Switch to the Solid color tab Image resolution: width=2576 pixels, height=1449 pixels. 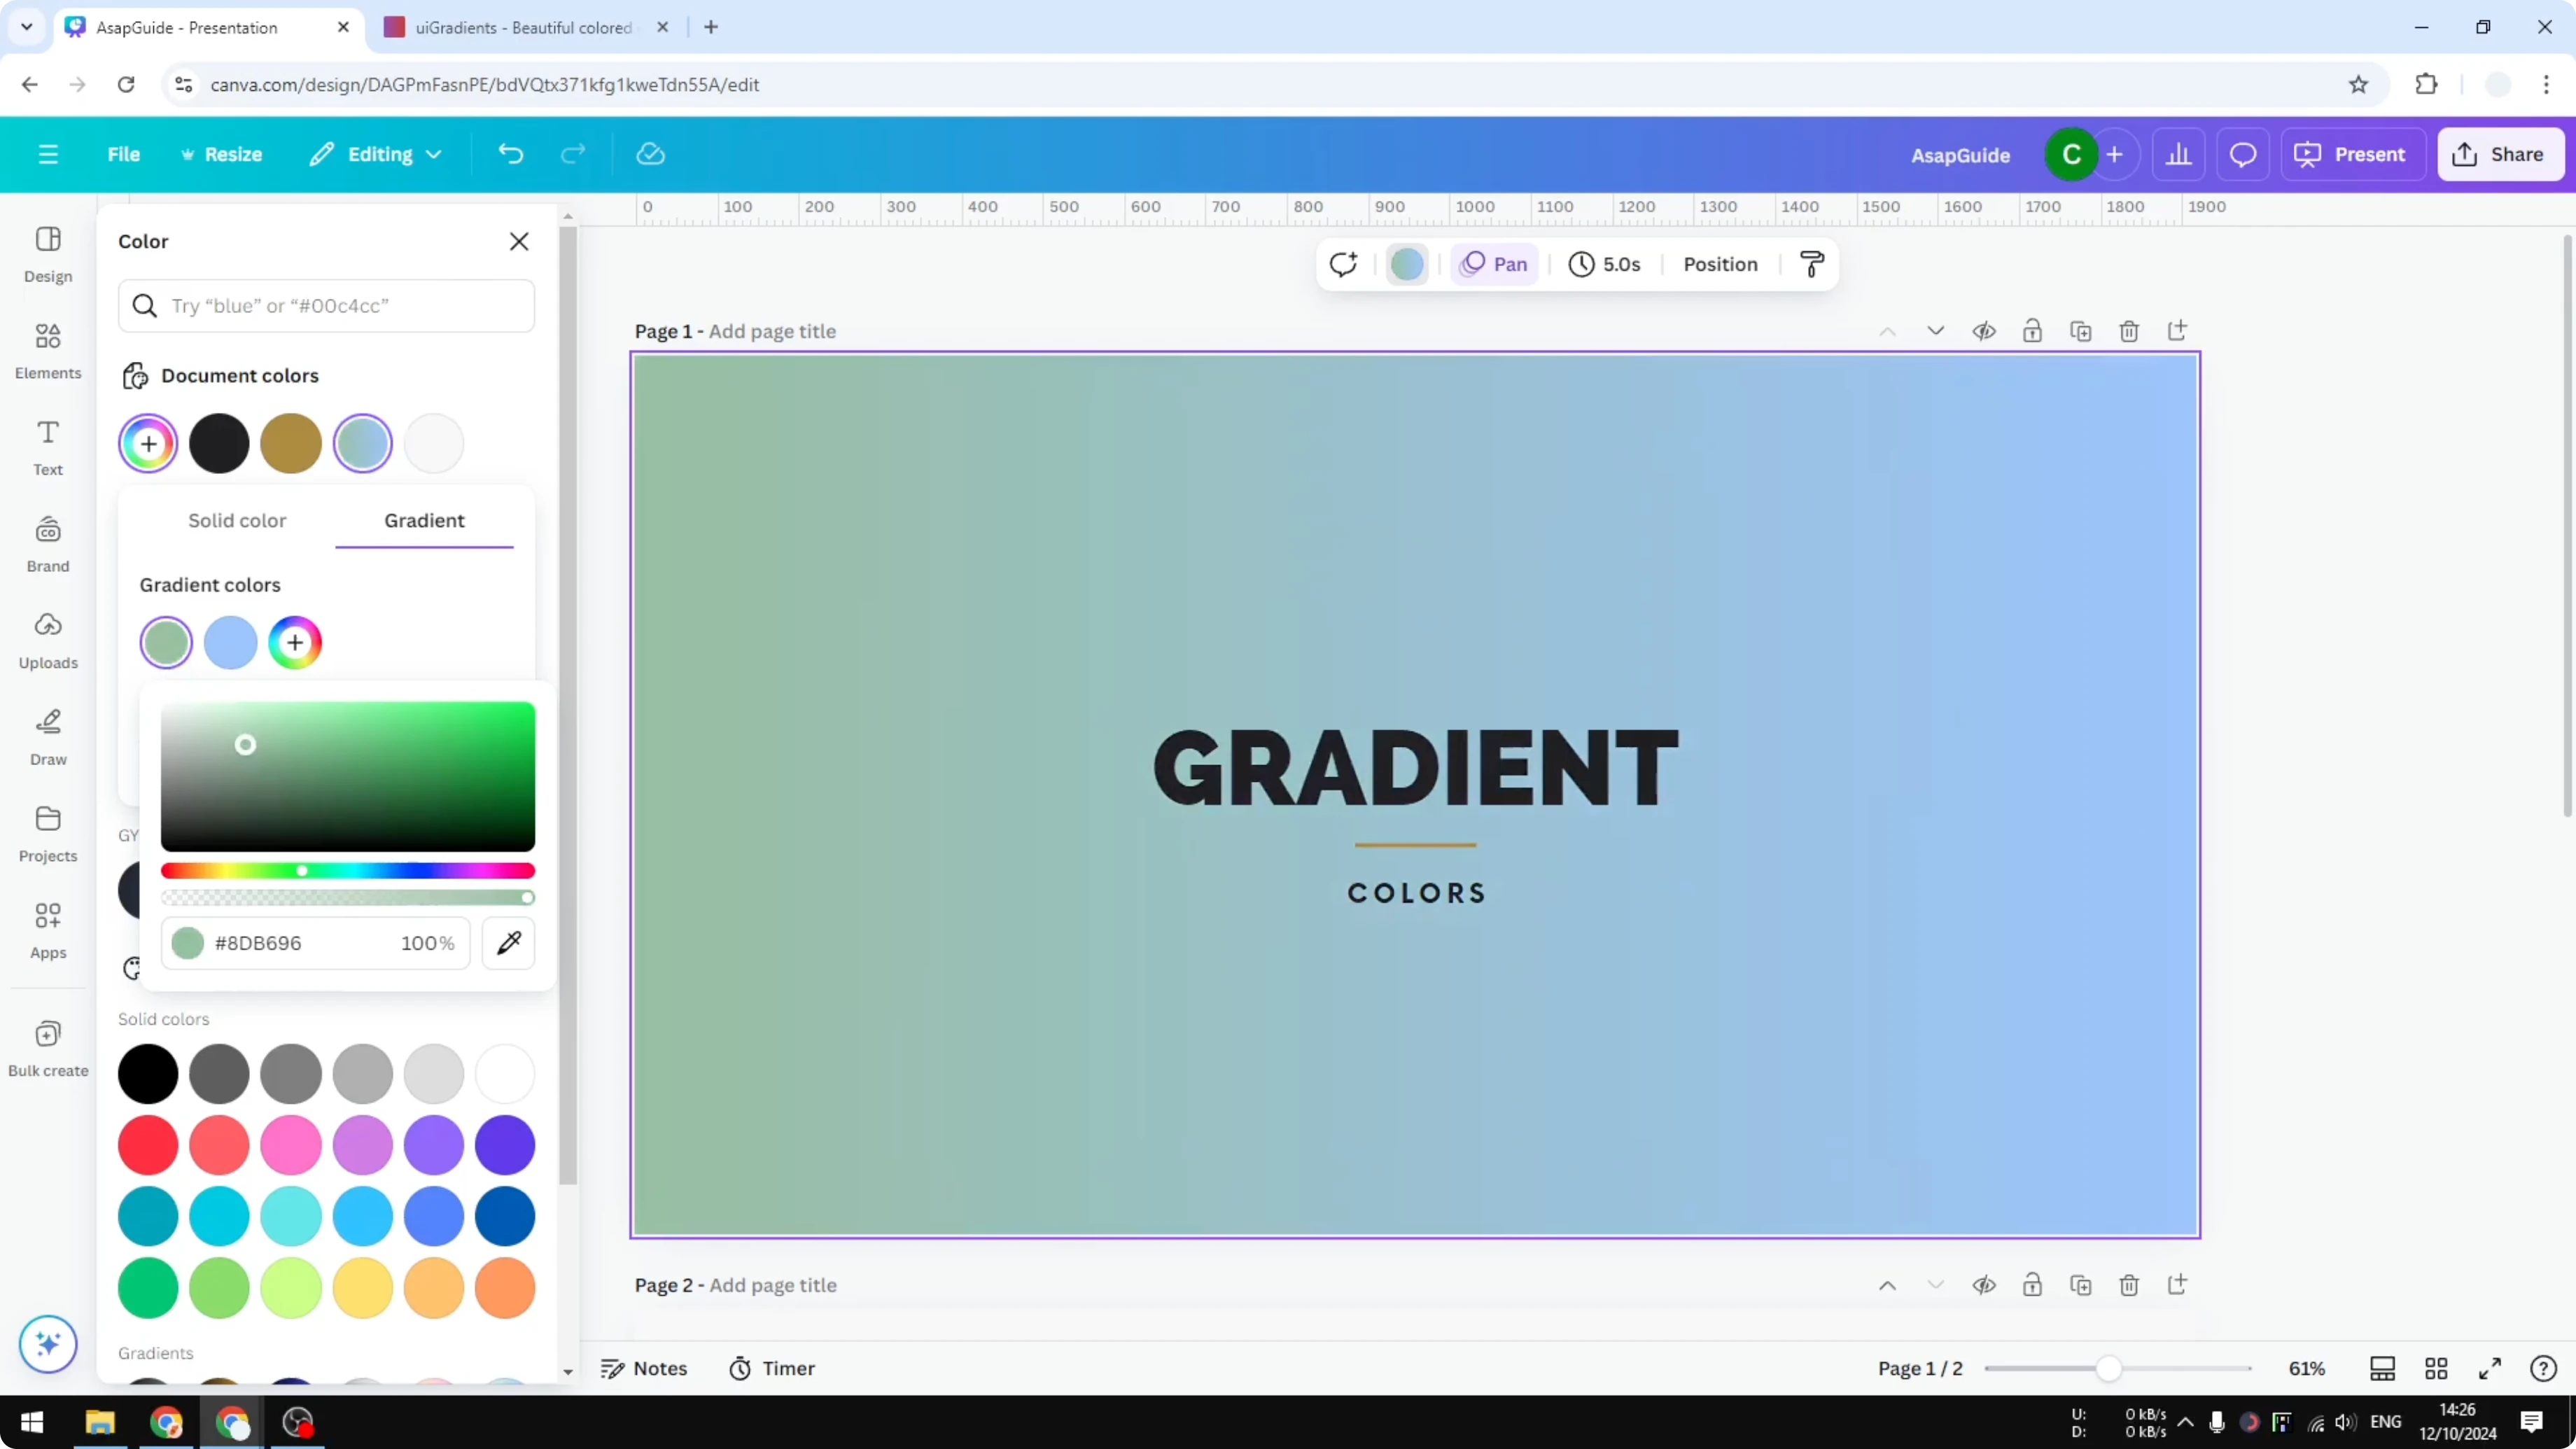[x=237, y=520]
